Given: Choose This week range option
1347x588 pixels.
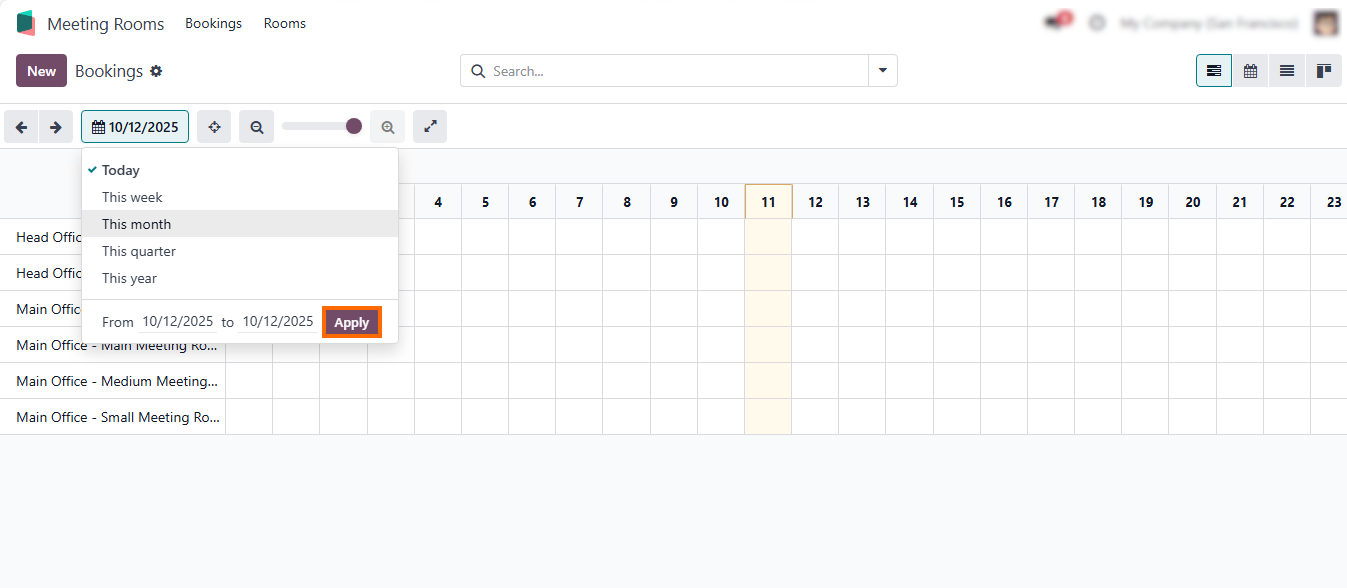Looking at the screenshot, I should pos(132,197).
